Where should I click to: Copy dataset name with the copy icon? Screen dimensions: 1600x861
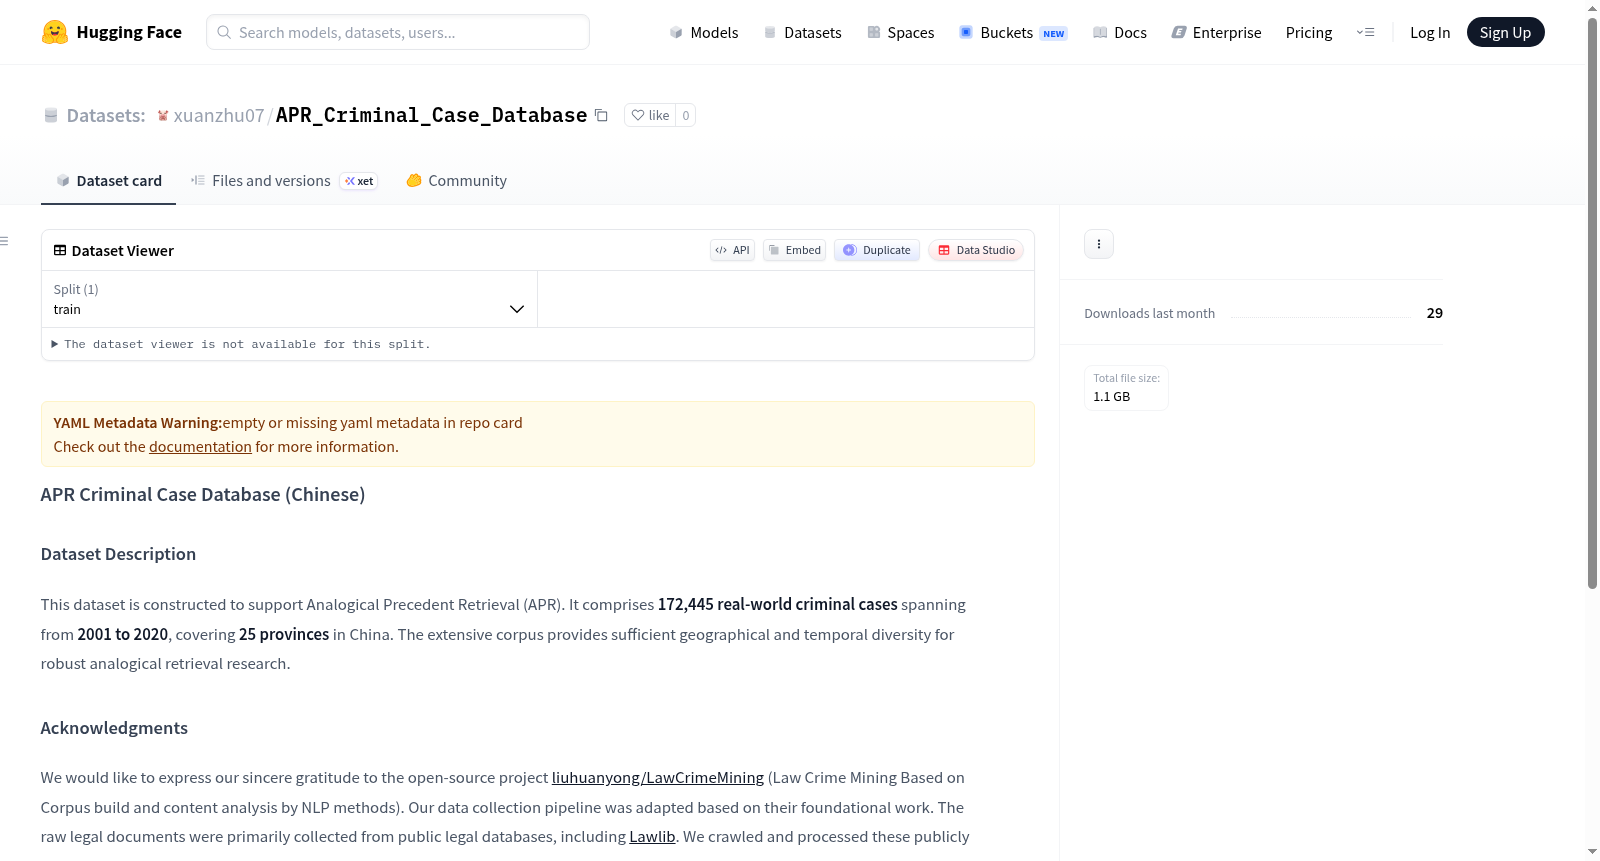(x=601, y=115)
